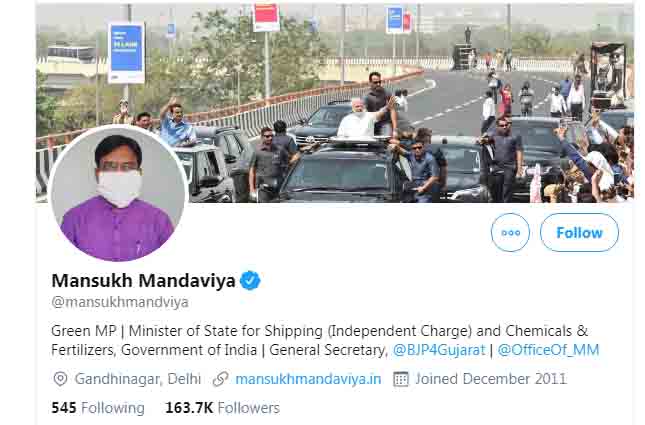This screenshot has width=645, height=425.
Task: View the header banner photo
Action: [334, 103]
